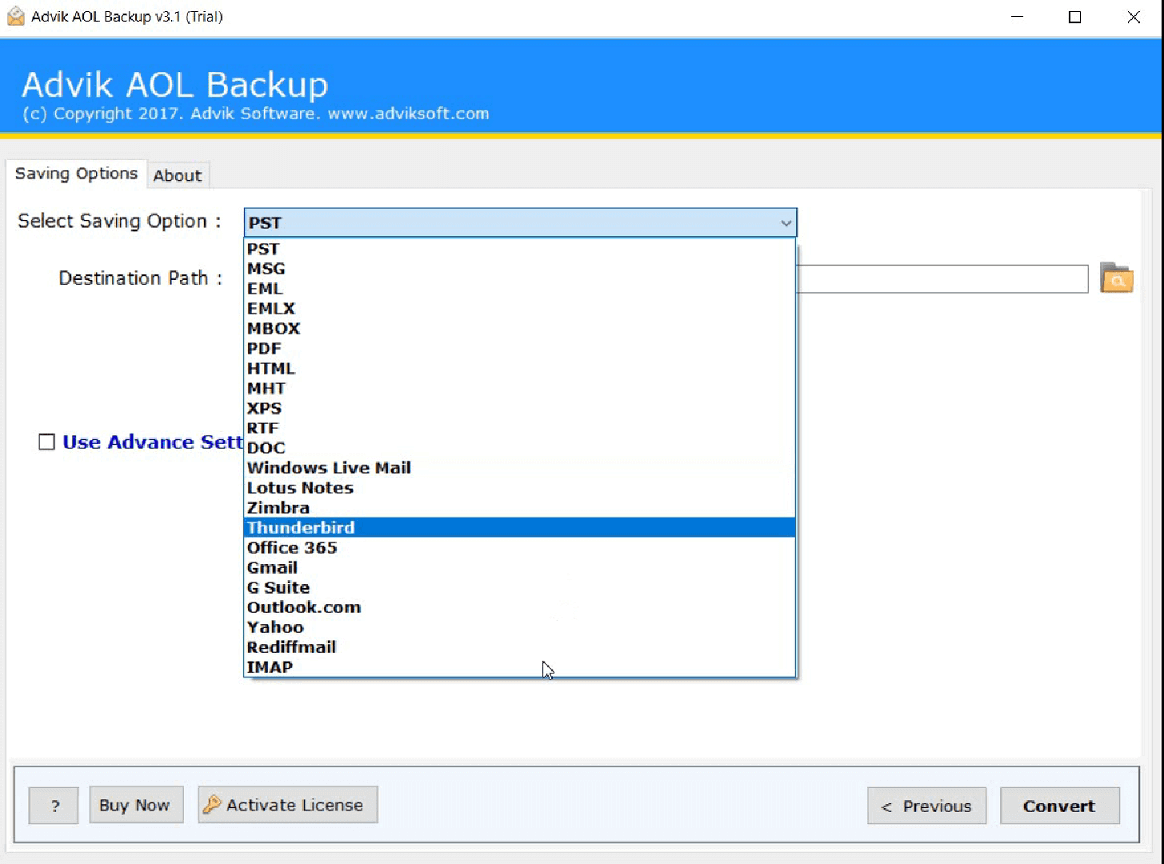Collapse the Select Saving Option dropdown arrow
Viewport: 1164px width, 864px height.
786,222
